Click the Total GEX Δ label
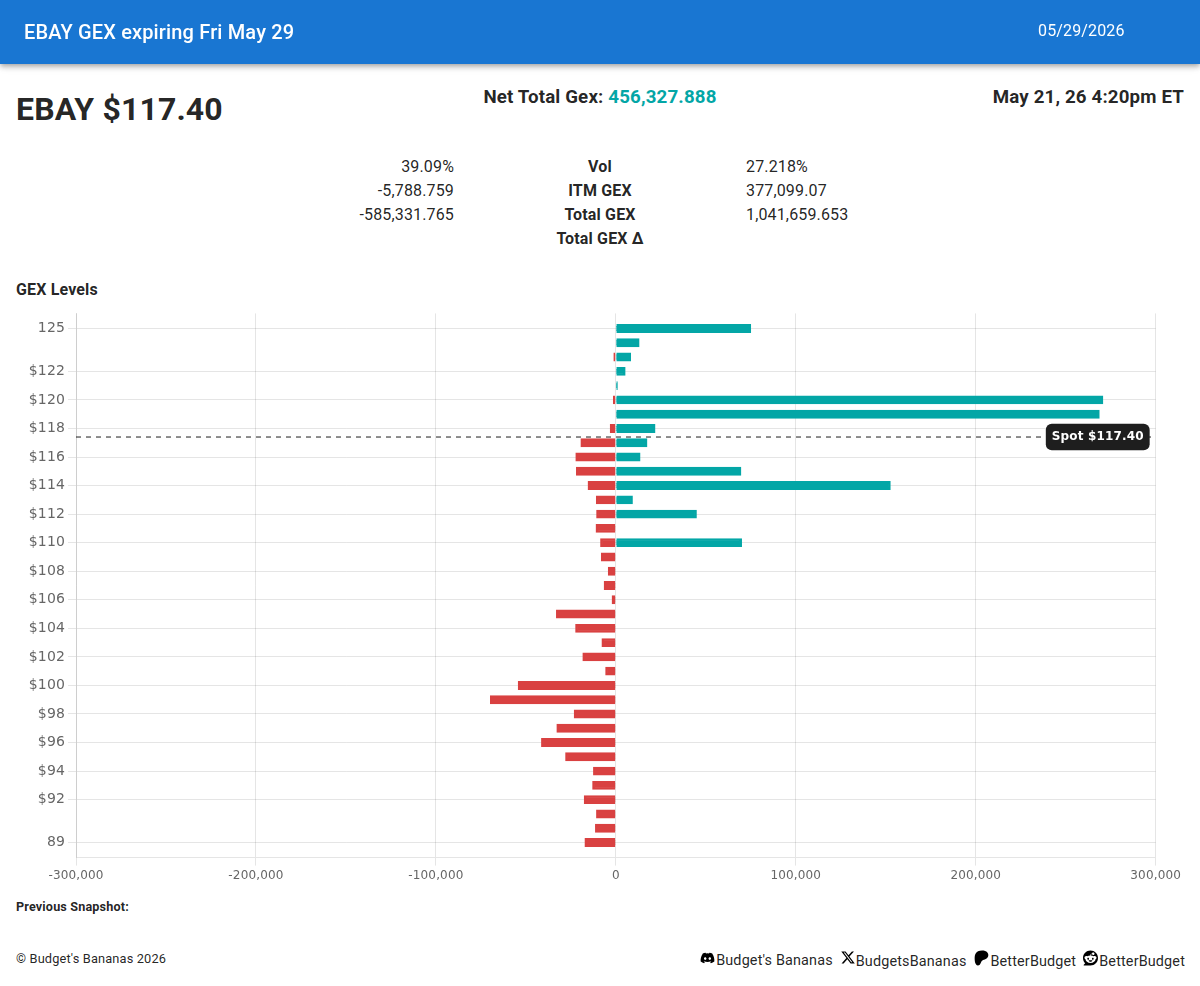Viewport: 1200px width, 986px height. click(600, 238)
